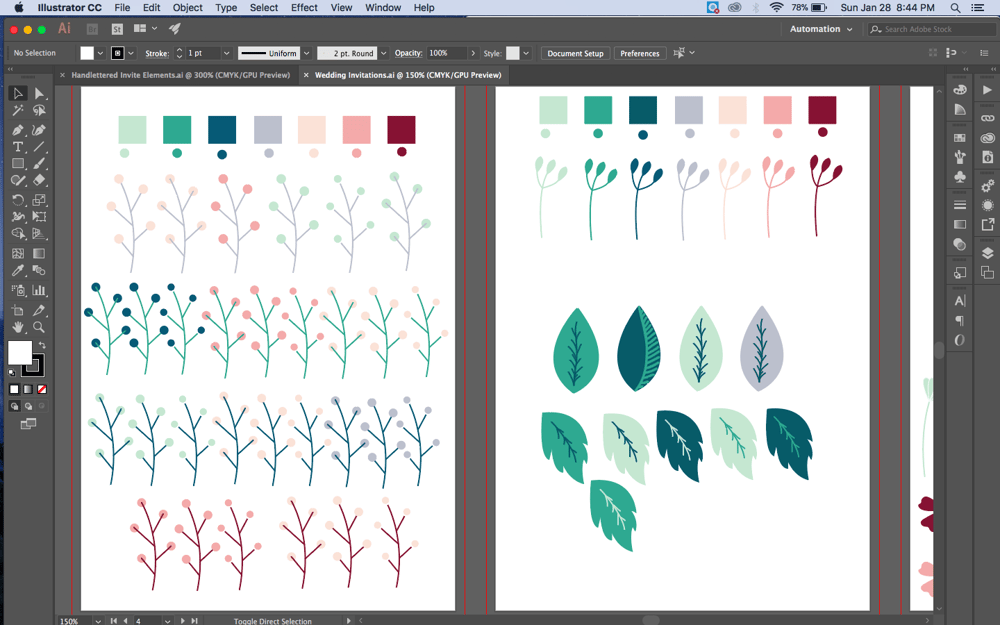The image size is (1000, 625).
Task: Open the Libraries panel cloud icon
Action: click(x=987, y=138)
